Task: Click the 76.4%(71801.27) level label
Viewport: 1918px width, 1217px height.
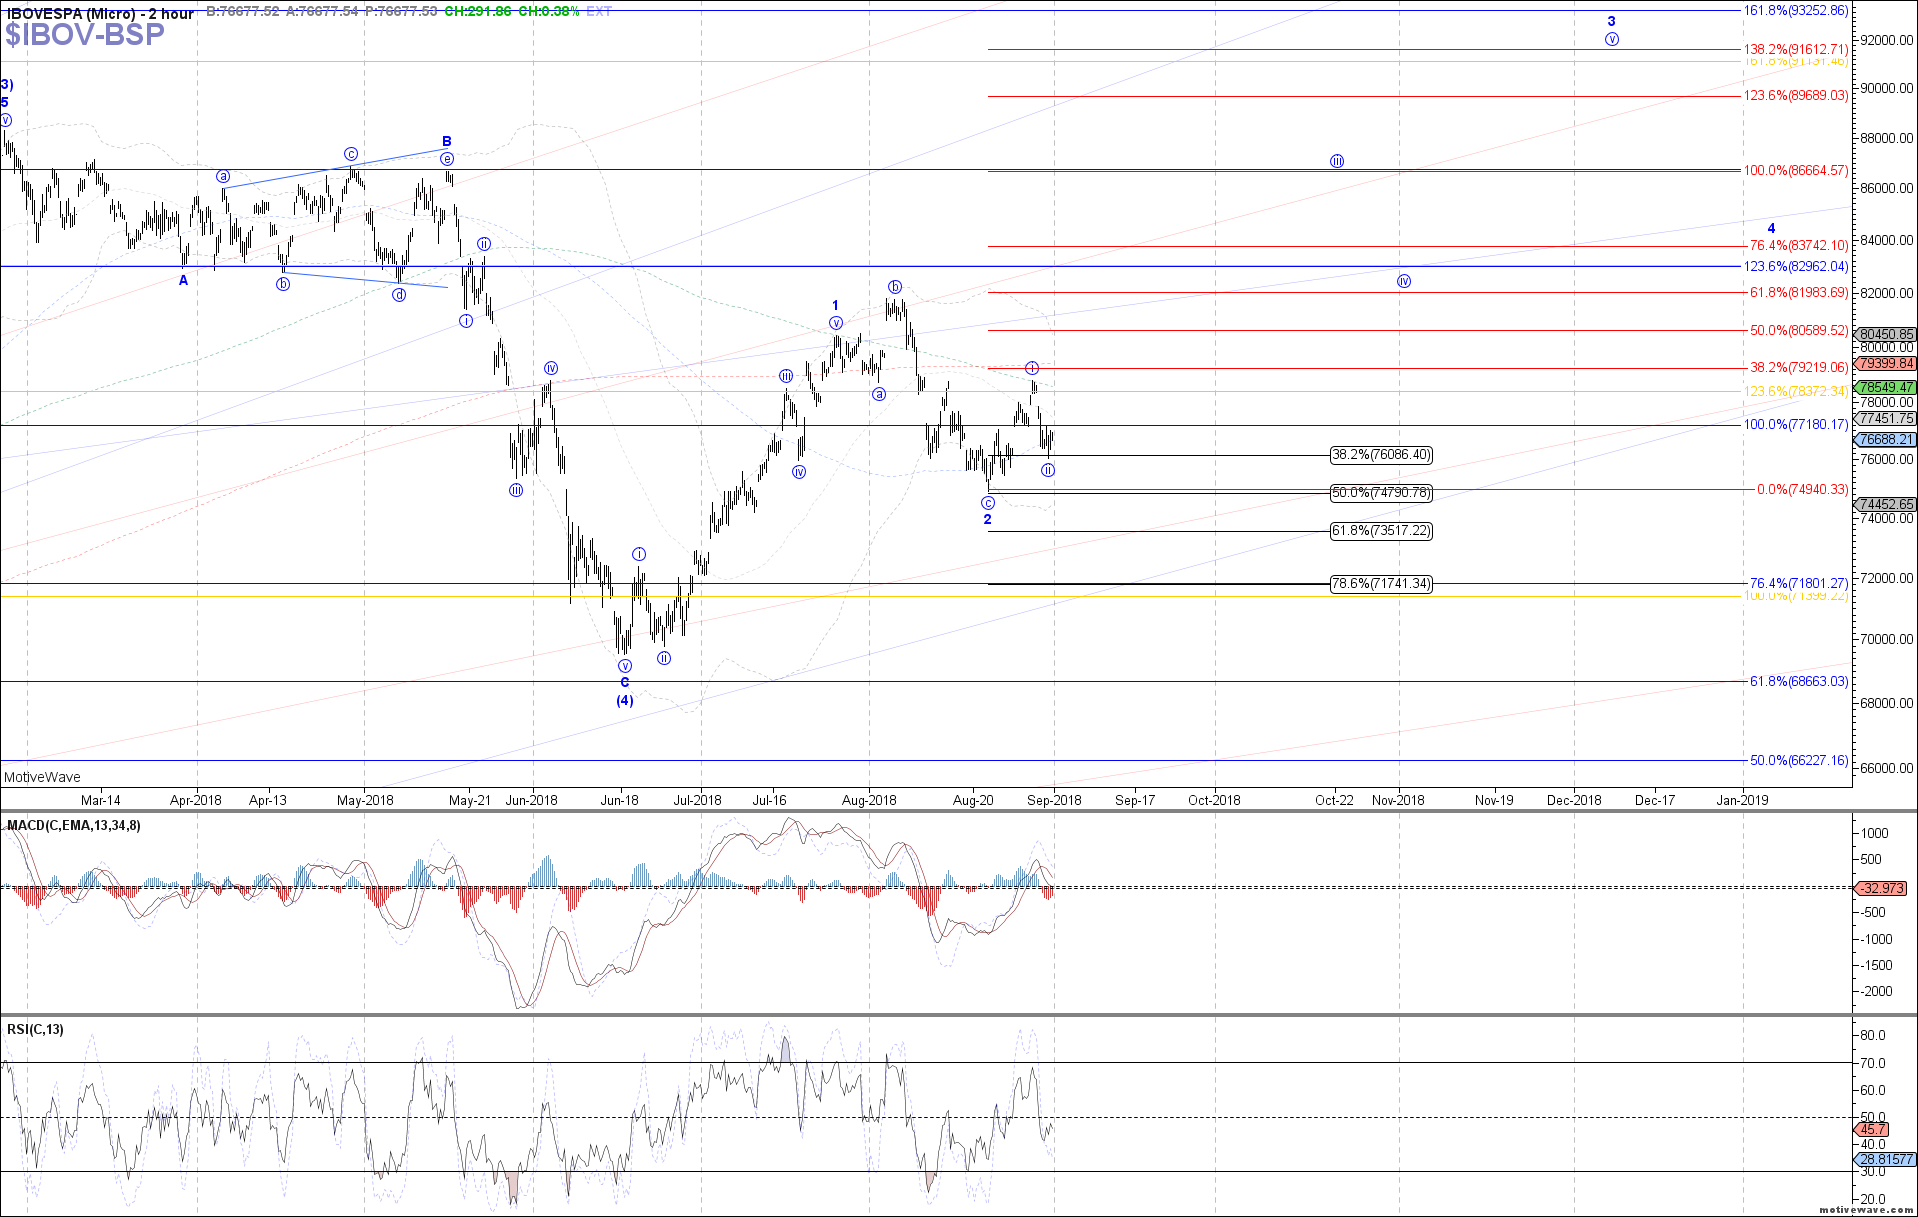Action: tap(1799, 583)
